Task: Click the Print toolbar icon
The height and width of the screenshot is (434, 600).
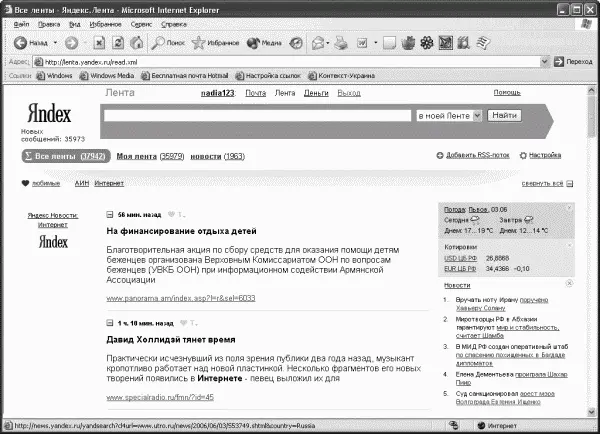Action: 341,43
